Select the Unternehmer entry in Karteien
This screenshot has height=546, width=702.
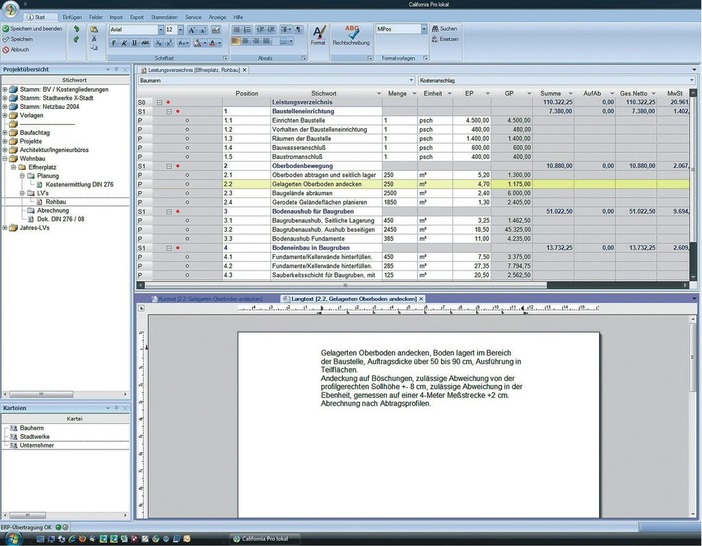coord(37,444)
